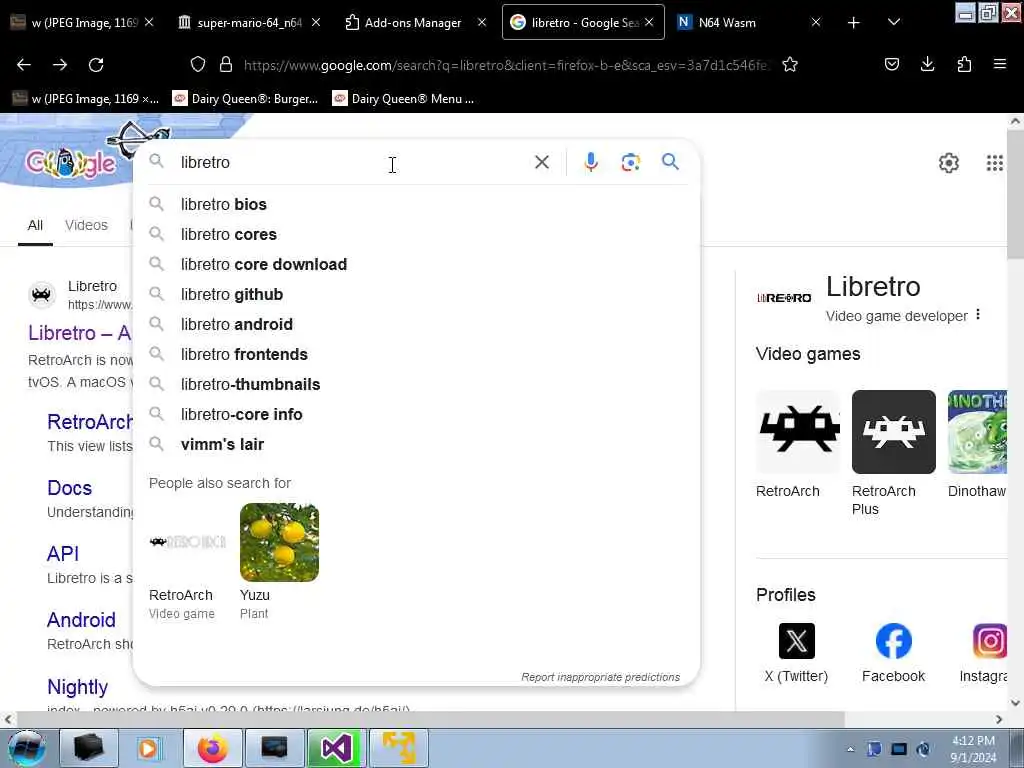The width and height of the screenshot is (1024, 768).
Task: Open more options beside Video game developer
Action: click(x=978, y=315)
